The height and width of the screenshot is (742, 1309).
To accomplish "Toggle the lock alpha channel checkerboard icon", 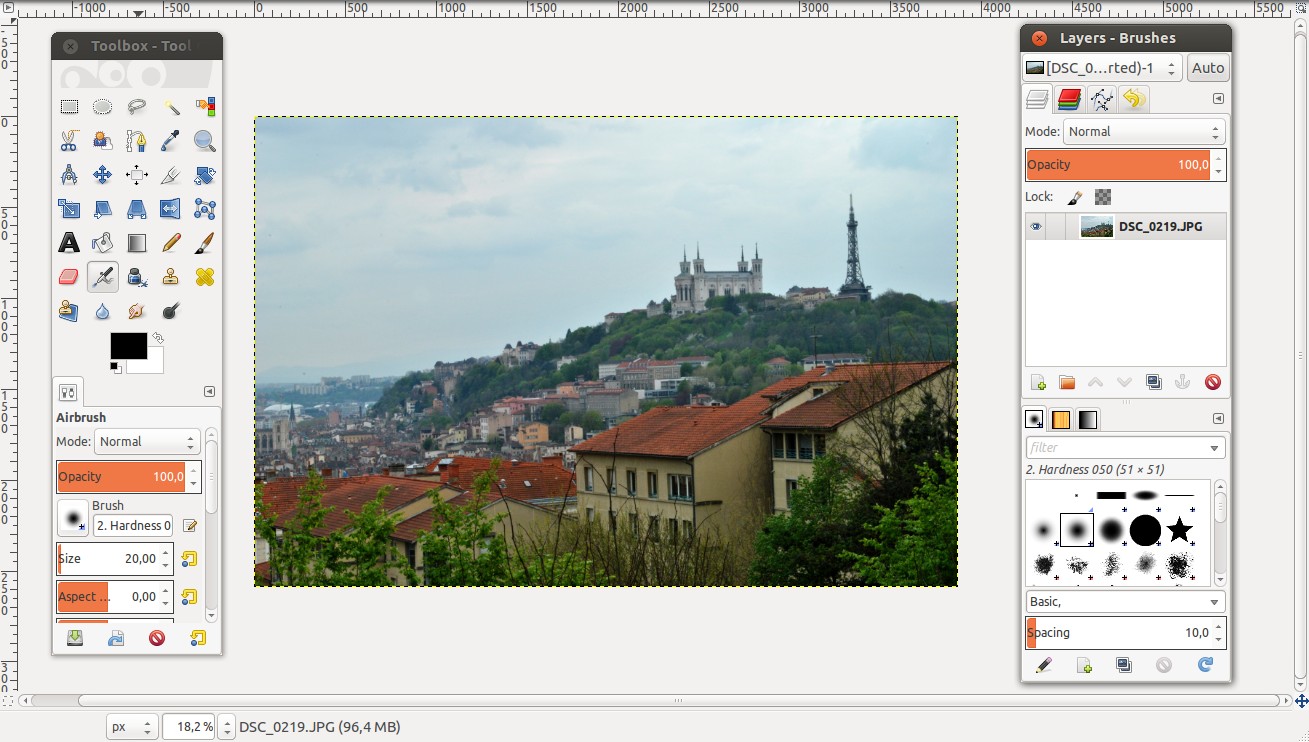I will point(1102,197).
